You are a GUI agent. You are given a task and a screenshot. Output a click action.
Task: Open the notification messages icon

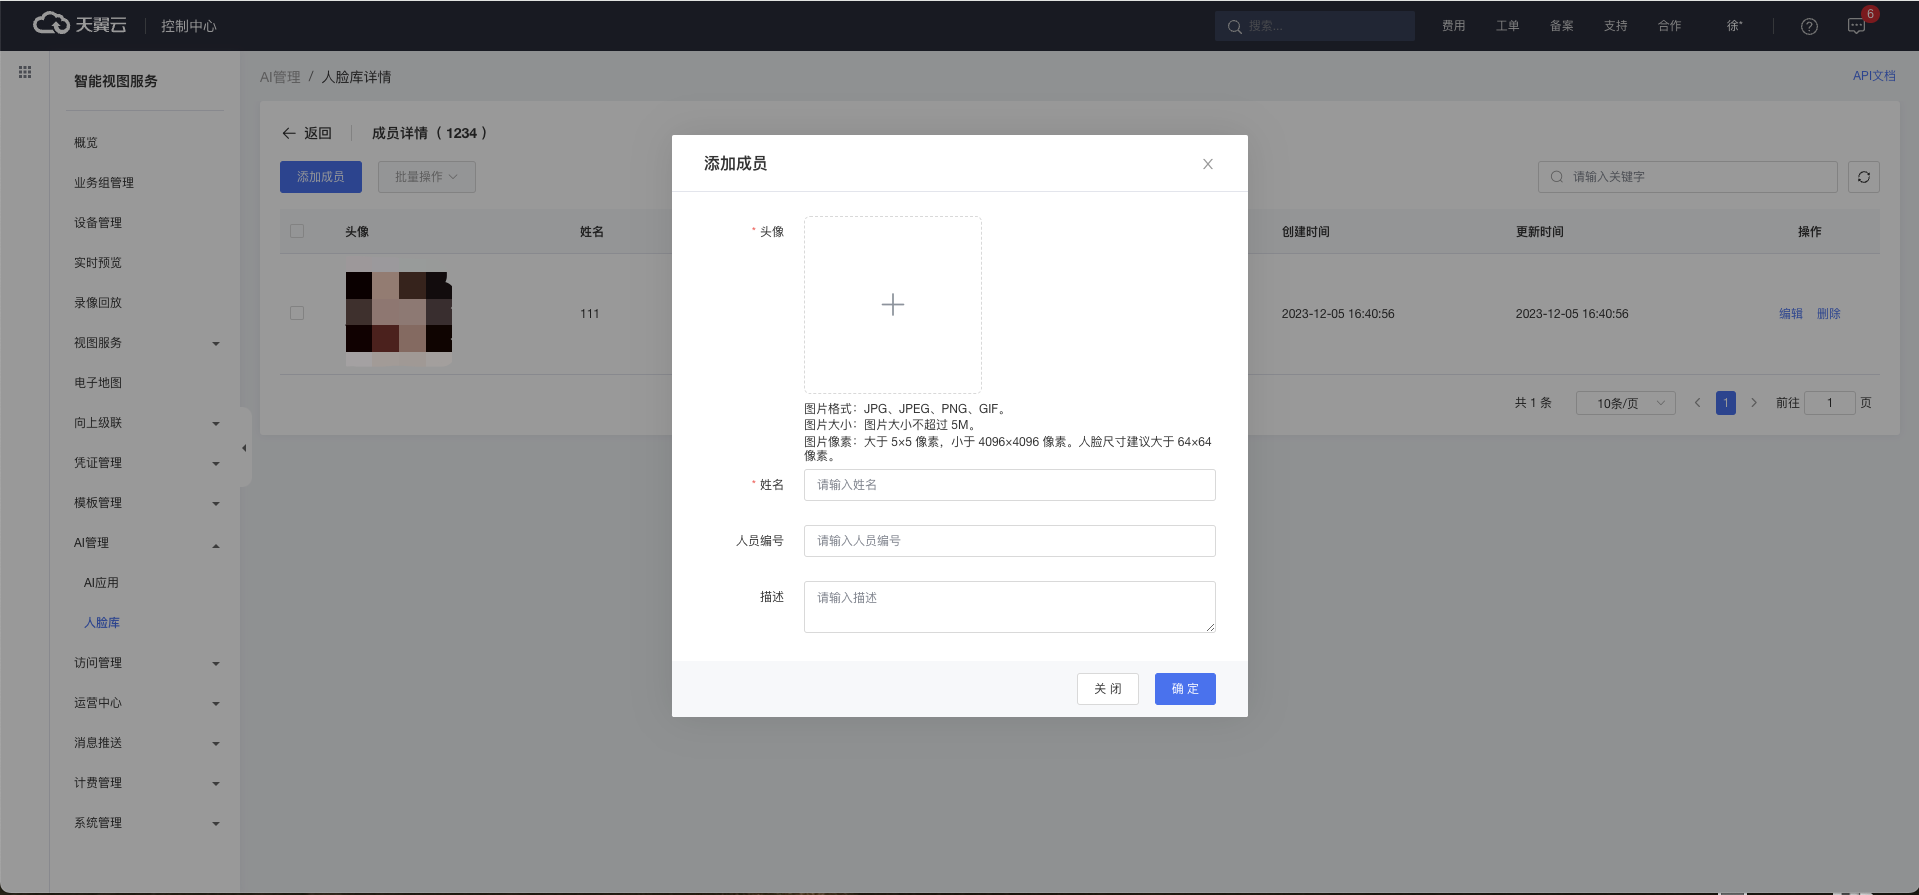[x=1856, y=26]
